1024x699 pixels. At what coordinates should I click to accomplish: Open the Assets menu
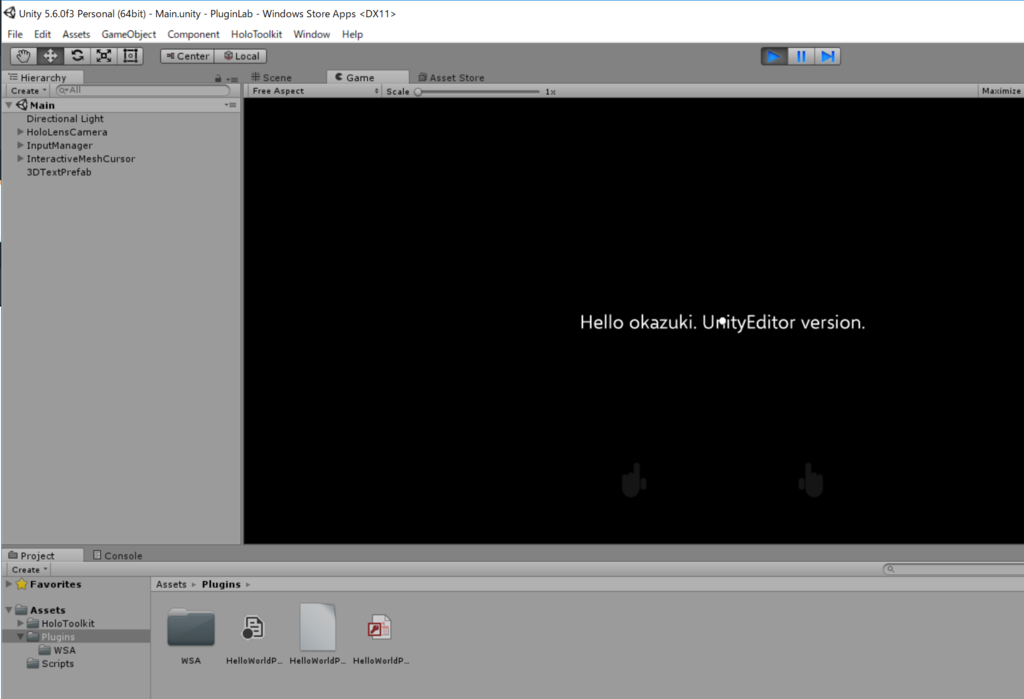[76, 35]
